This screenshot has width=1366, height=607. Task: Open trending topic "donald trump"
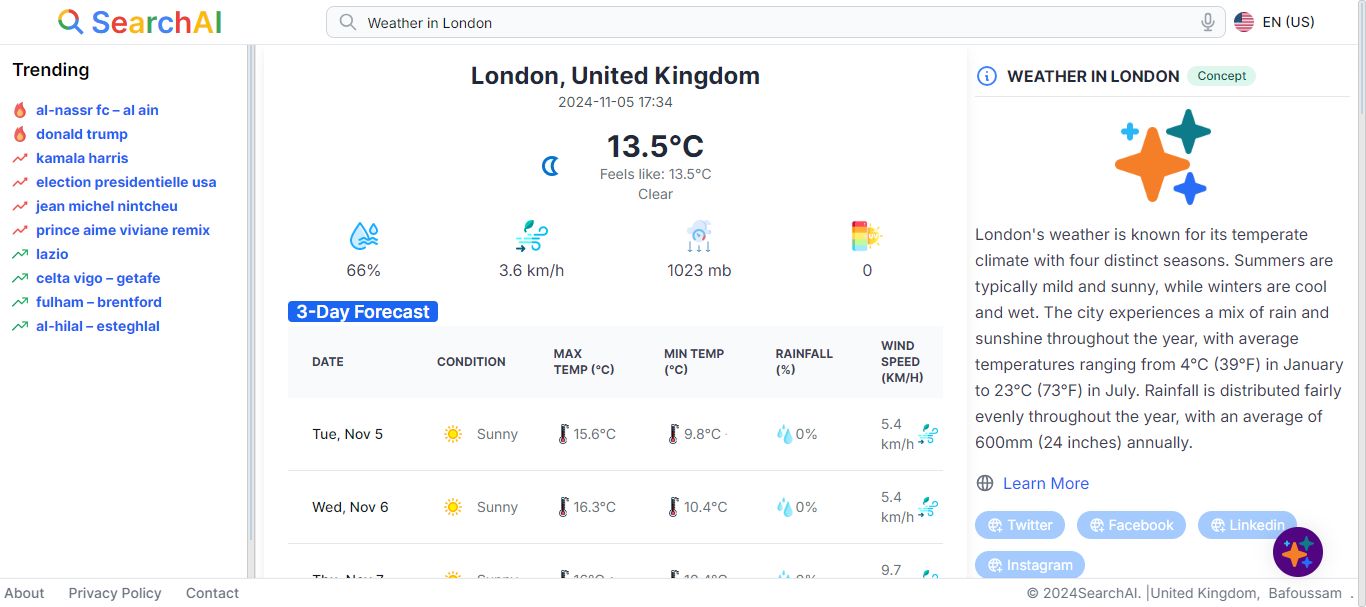[x=82, y=134]
